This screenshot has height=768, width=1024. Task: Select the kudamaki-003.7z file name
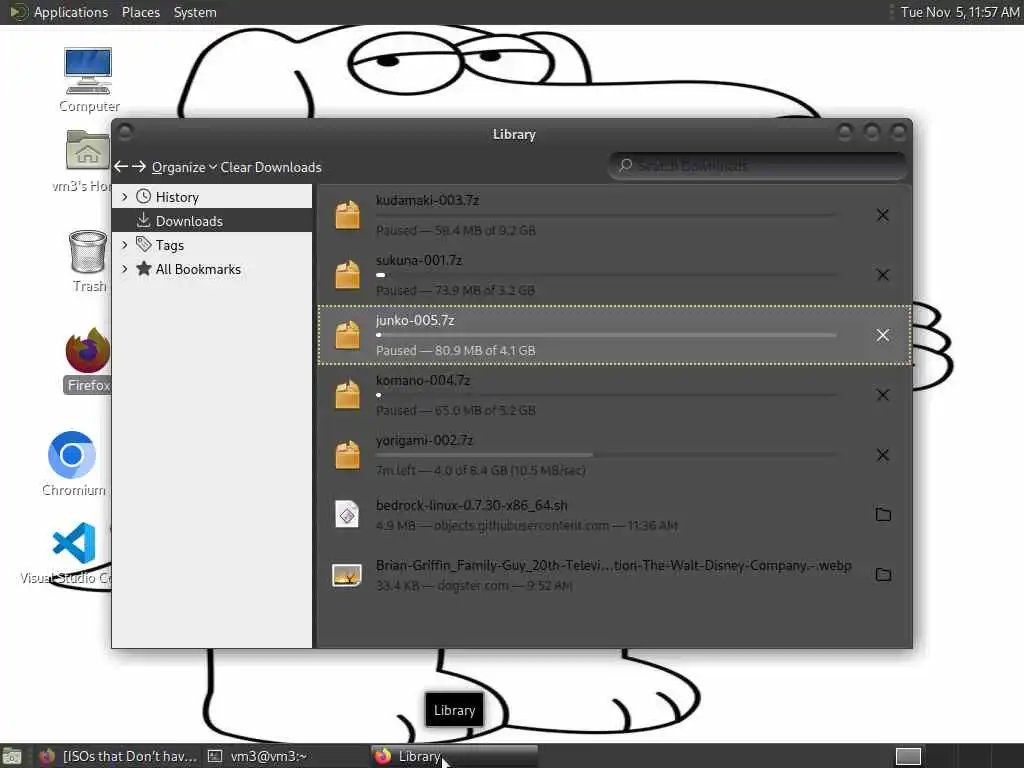tap(428, 200)
